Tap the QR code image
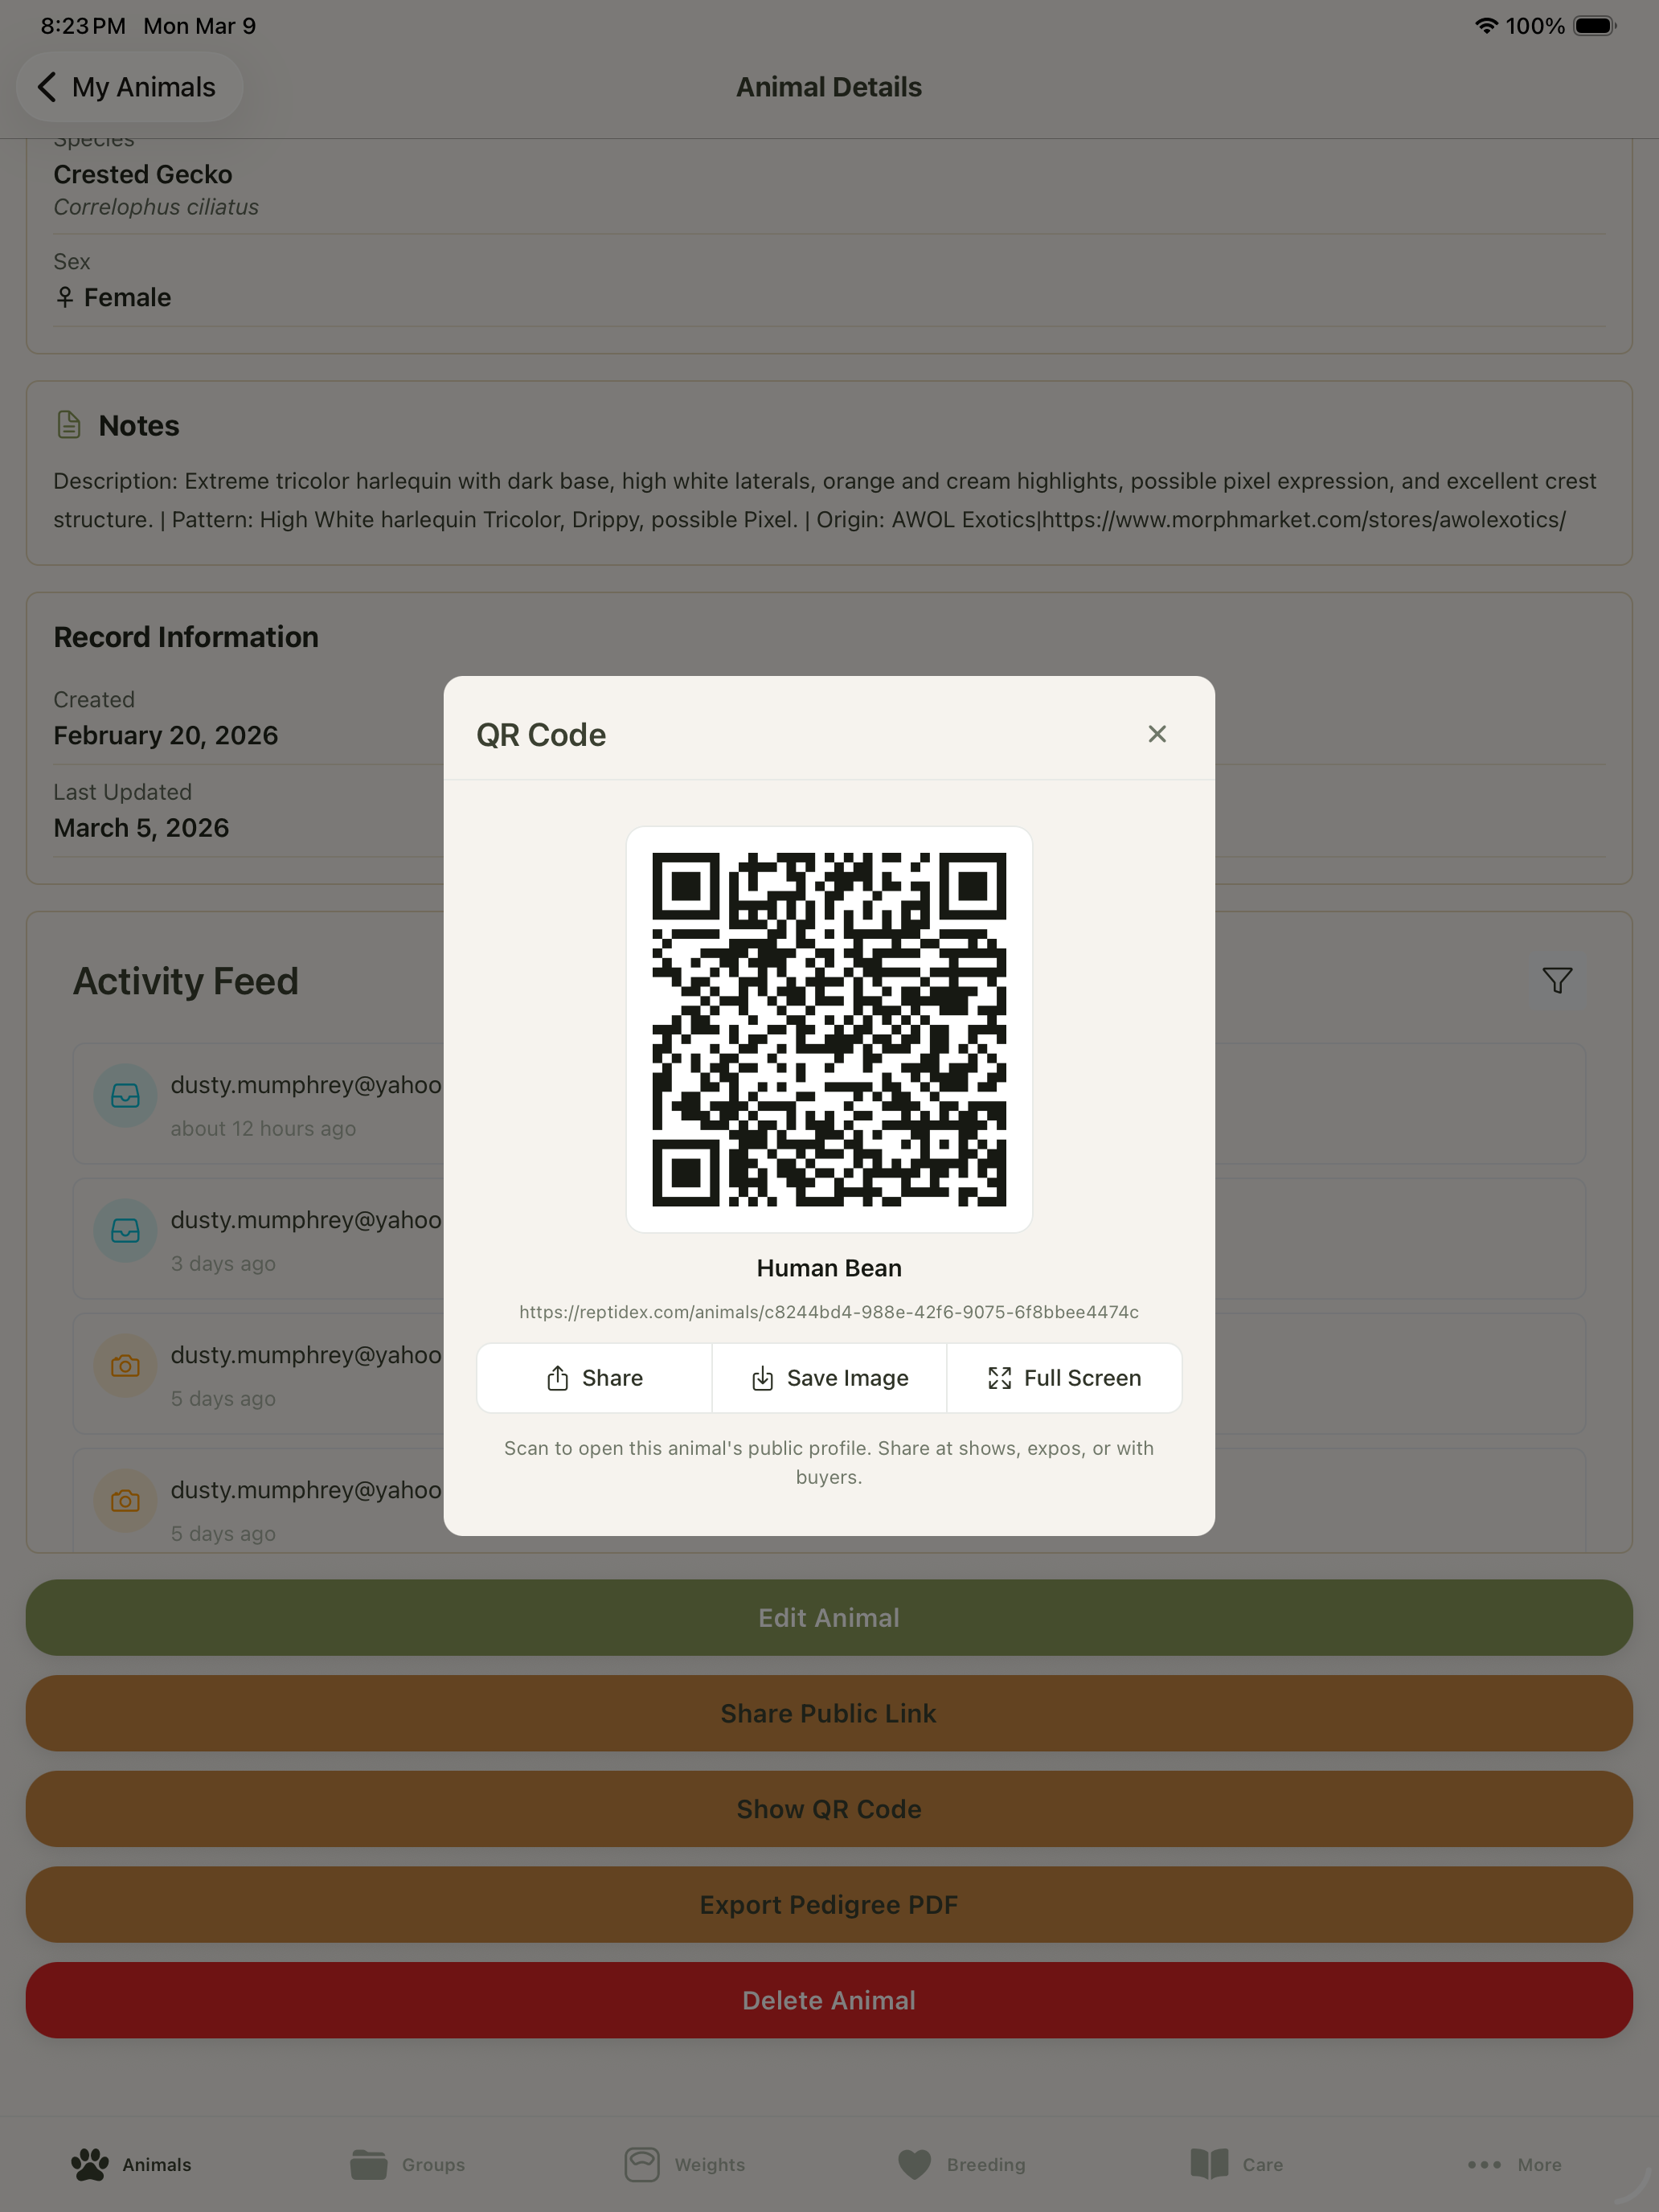 [829, 1029]
